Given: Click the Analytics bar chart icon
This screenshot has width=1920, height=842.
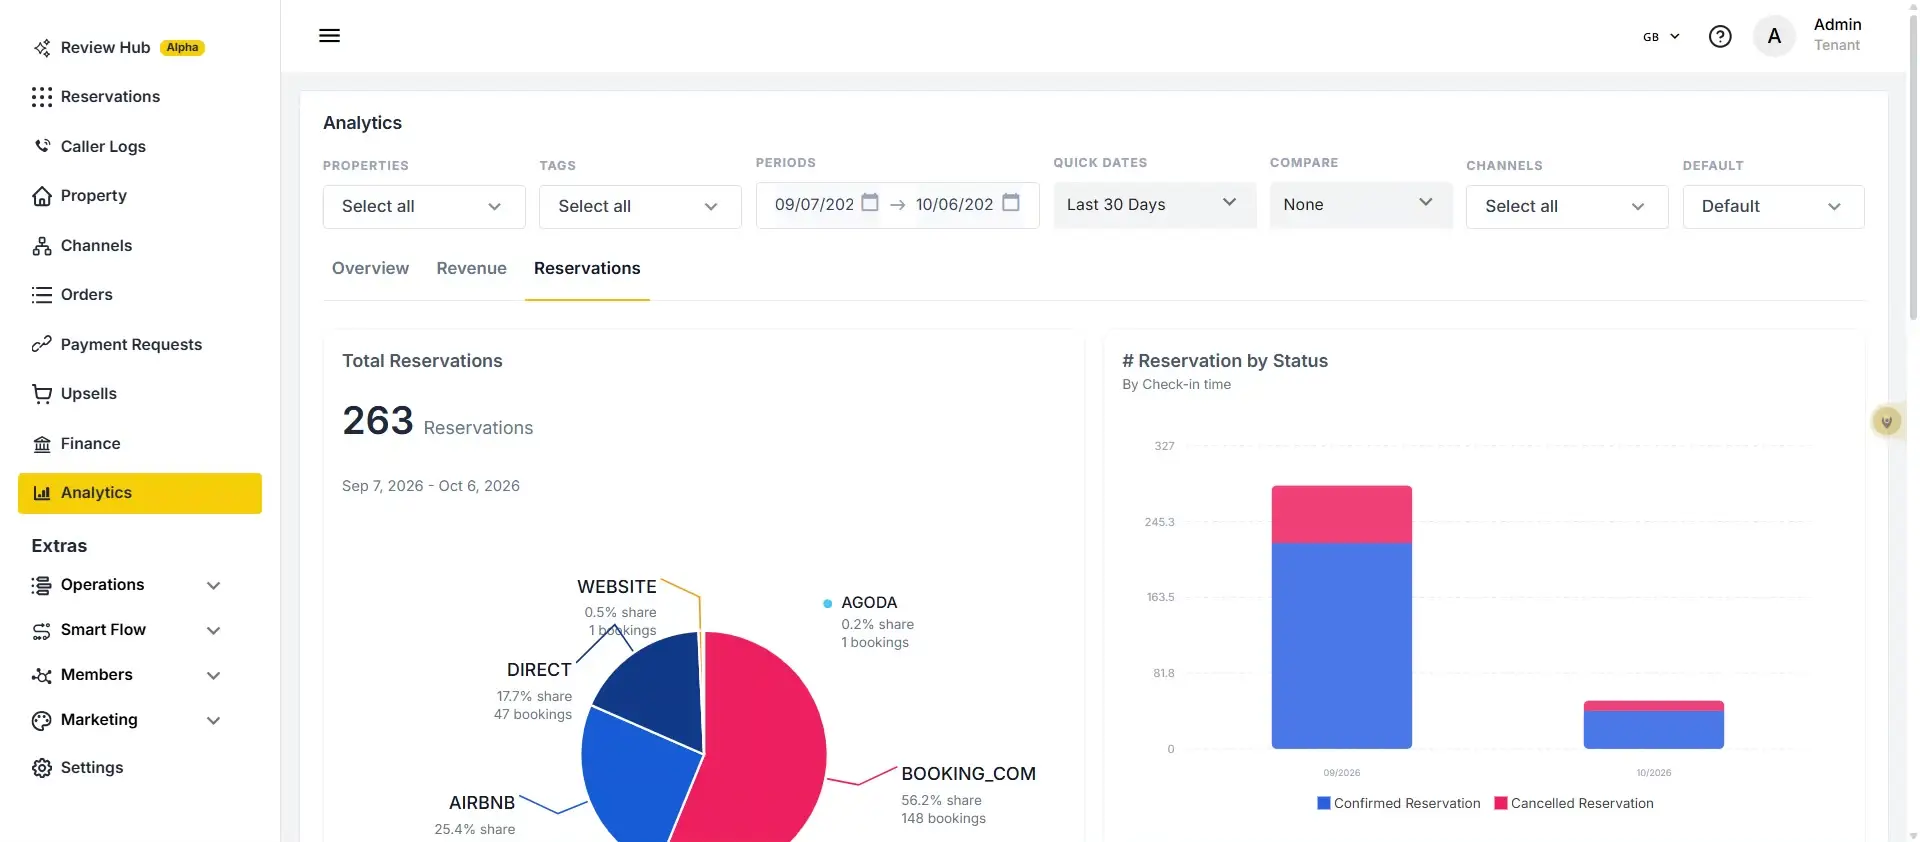Looking at the screenshot, I should point(42,493).
